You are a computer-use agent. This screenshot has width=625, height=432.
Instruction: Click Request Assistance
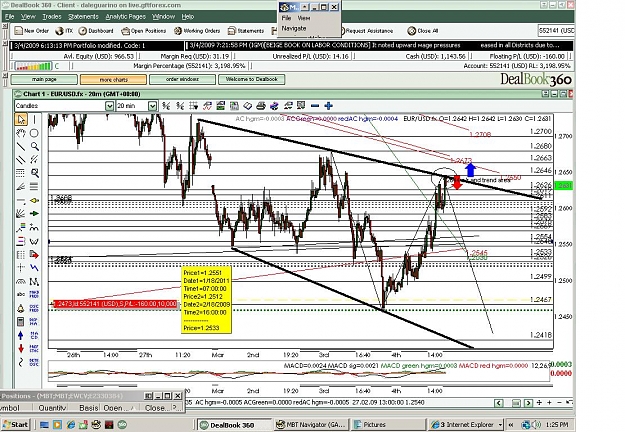tap(367, 31)
